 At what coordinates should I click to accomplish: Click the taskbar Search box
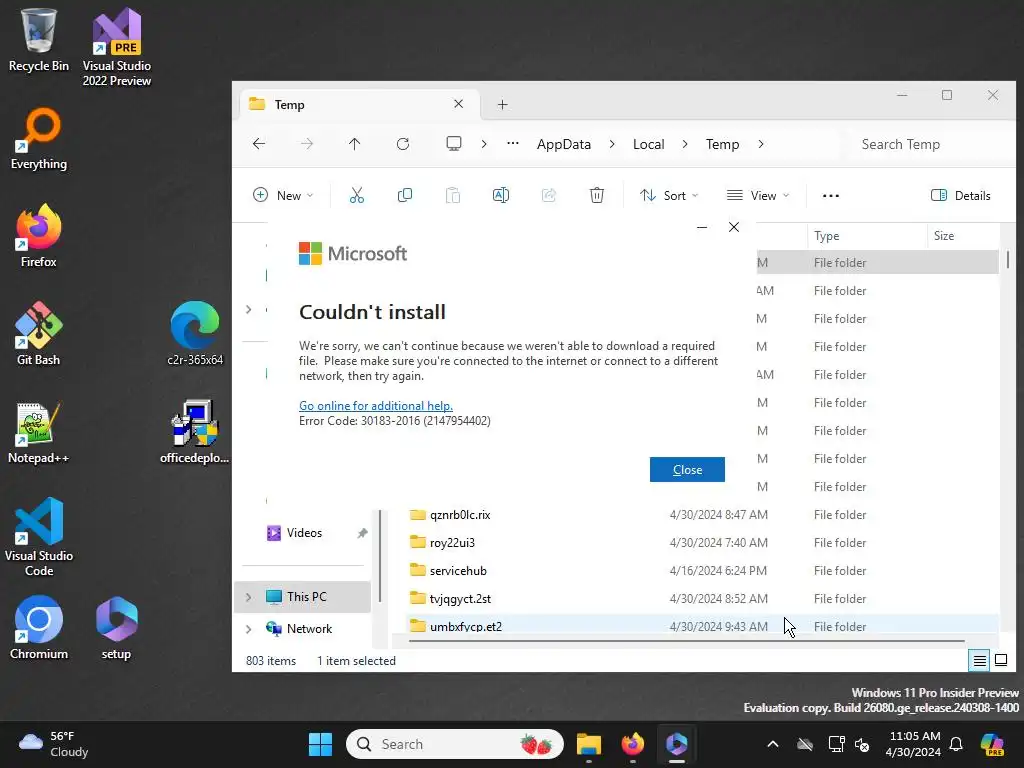tap(455, 744)
